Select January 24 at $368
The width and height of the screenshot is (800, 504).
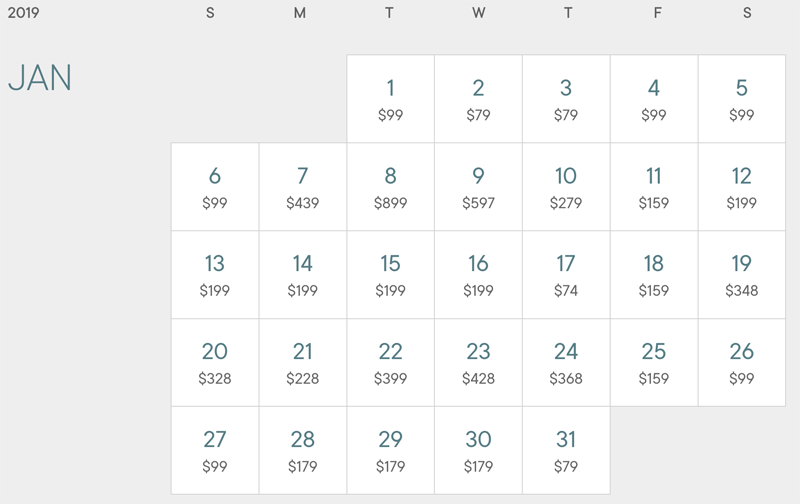pos(566,363)
